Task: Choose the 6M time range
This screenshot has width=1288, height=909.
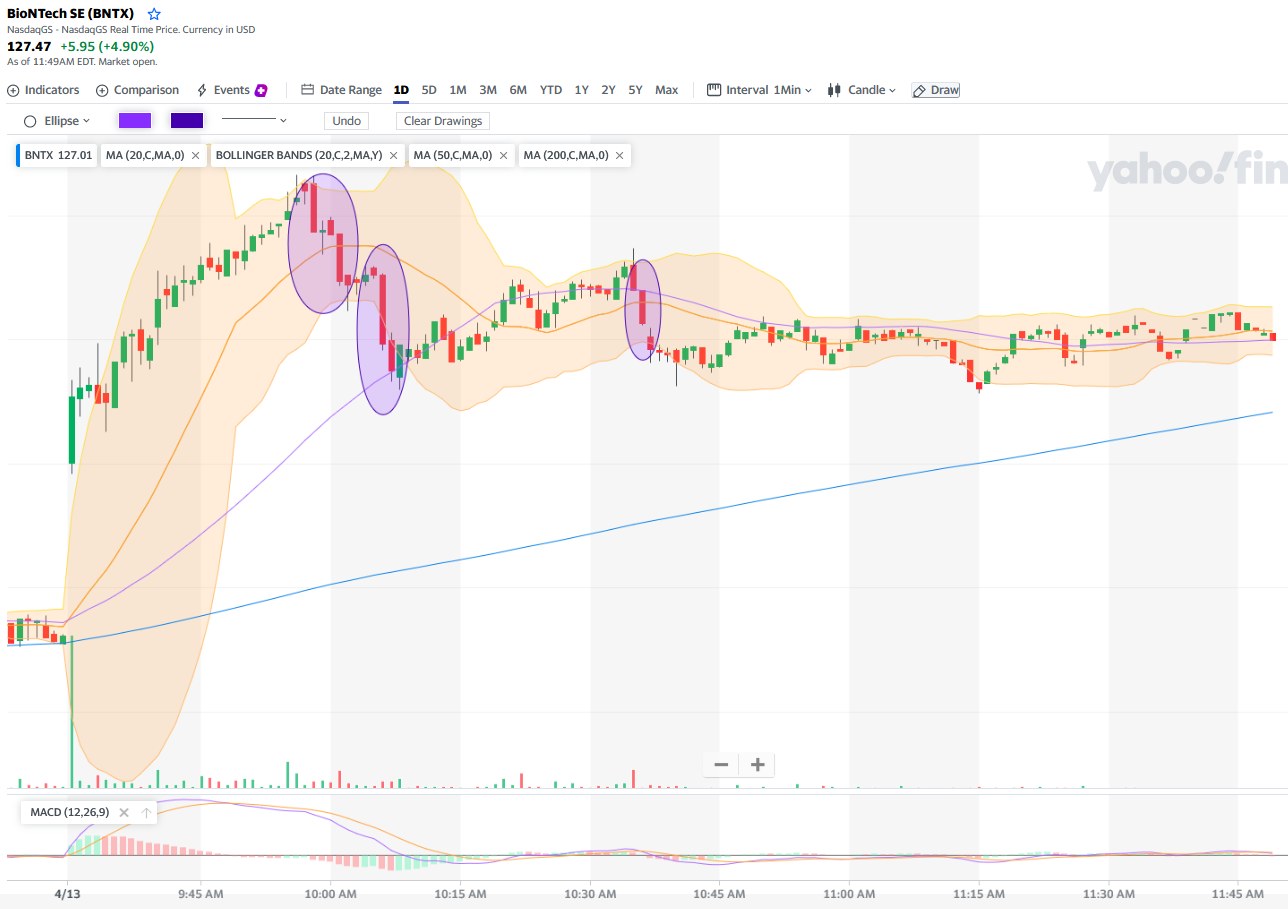Action: (518, 90)
